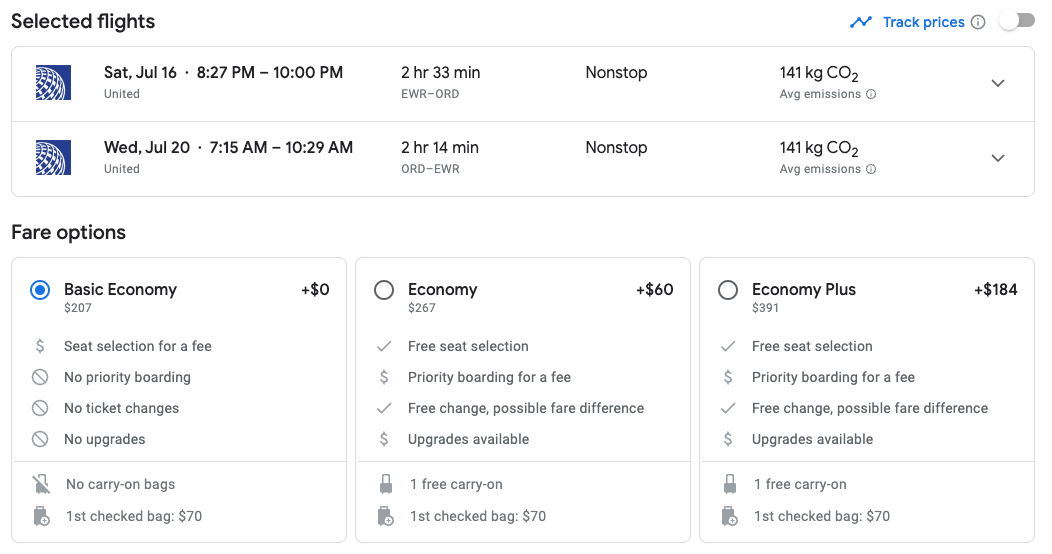This screenshot has width=1052, height=554.
Task: Expand the Sat, Jul 16 flight details
Action: [997, 83]
